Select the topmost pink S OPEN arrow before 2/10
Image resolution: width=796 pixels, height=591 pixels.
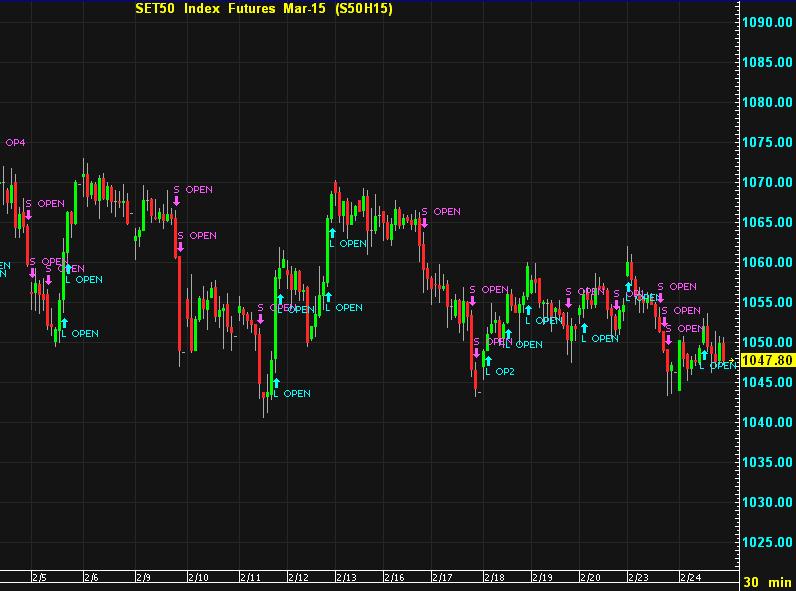coord(176,201)
